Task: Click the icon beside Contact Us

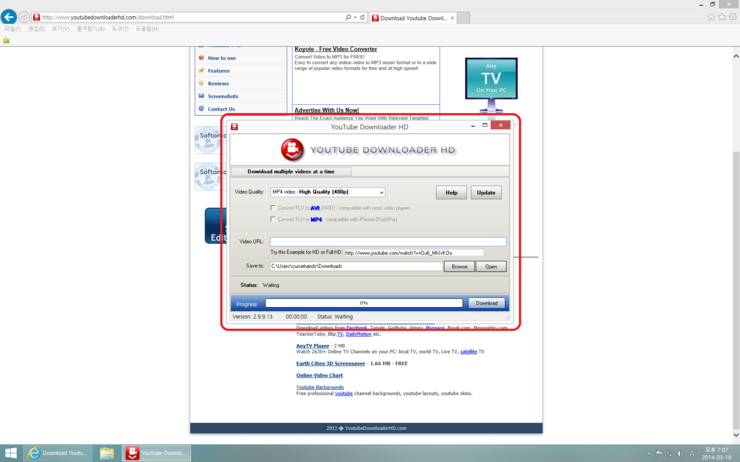Action: click(201, 109)
